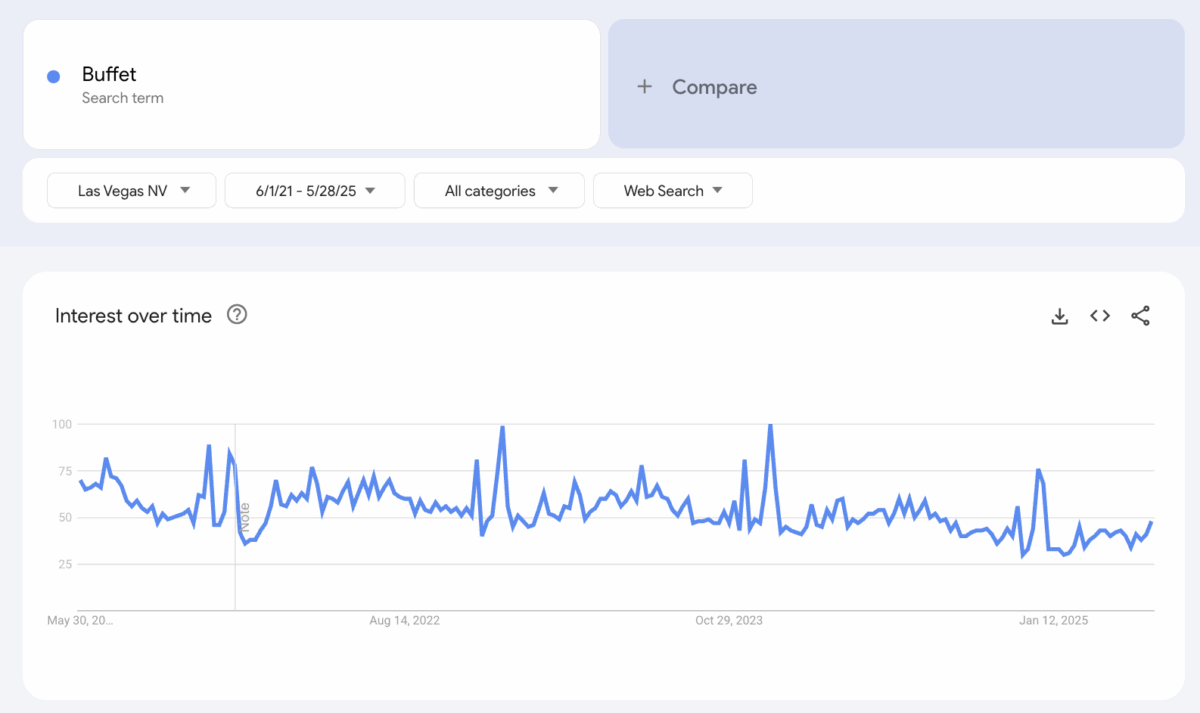This screenshot has width=1200, height=713.
Task: Click the blue dot beside Buffet
Action: pyautogui.click(x=54, y=77)
